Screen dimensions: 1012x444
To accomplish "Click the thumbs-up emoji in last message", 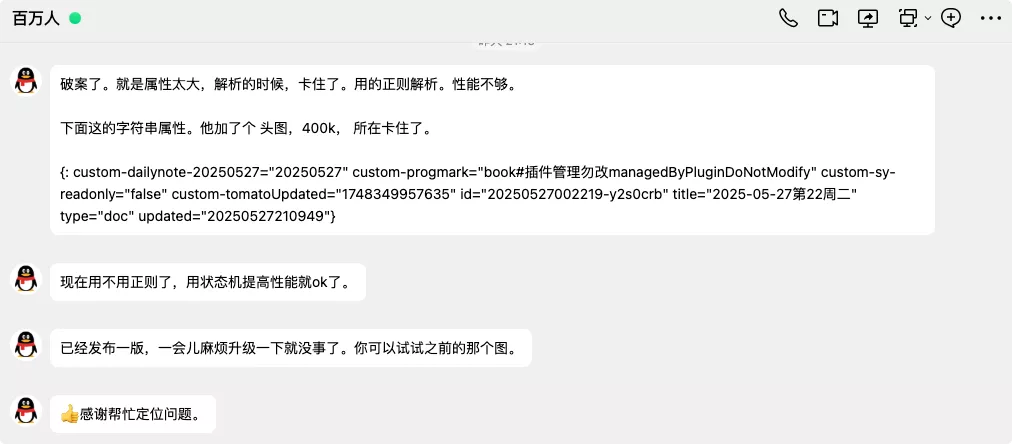I will pos(69,414).
